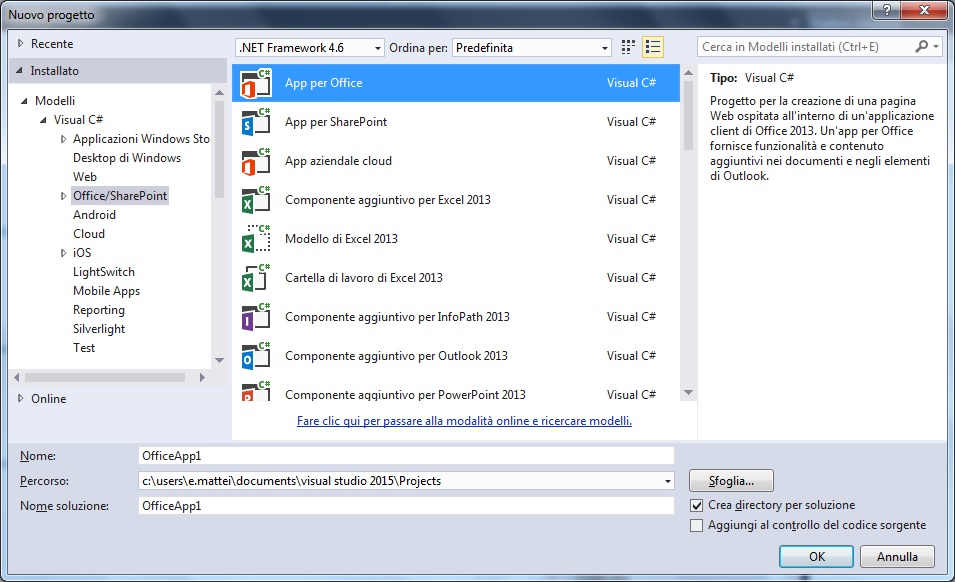
Task: Click the Outlook 2013 add-in icon
Action: (256, 356)
